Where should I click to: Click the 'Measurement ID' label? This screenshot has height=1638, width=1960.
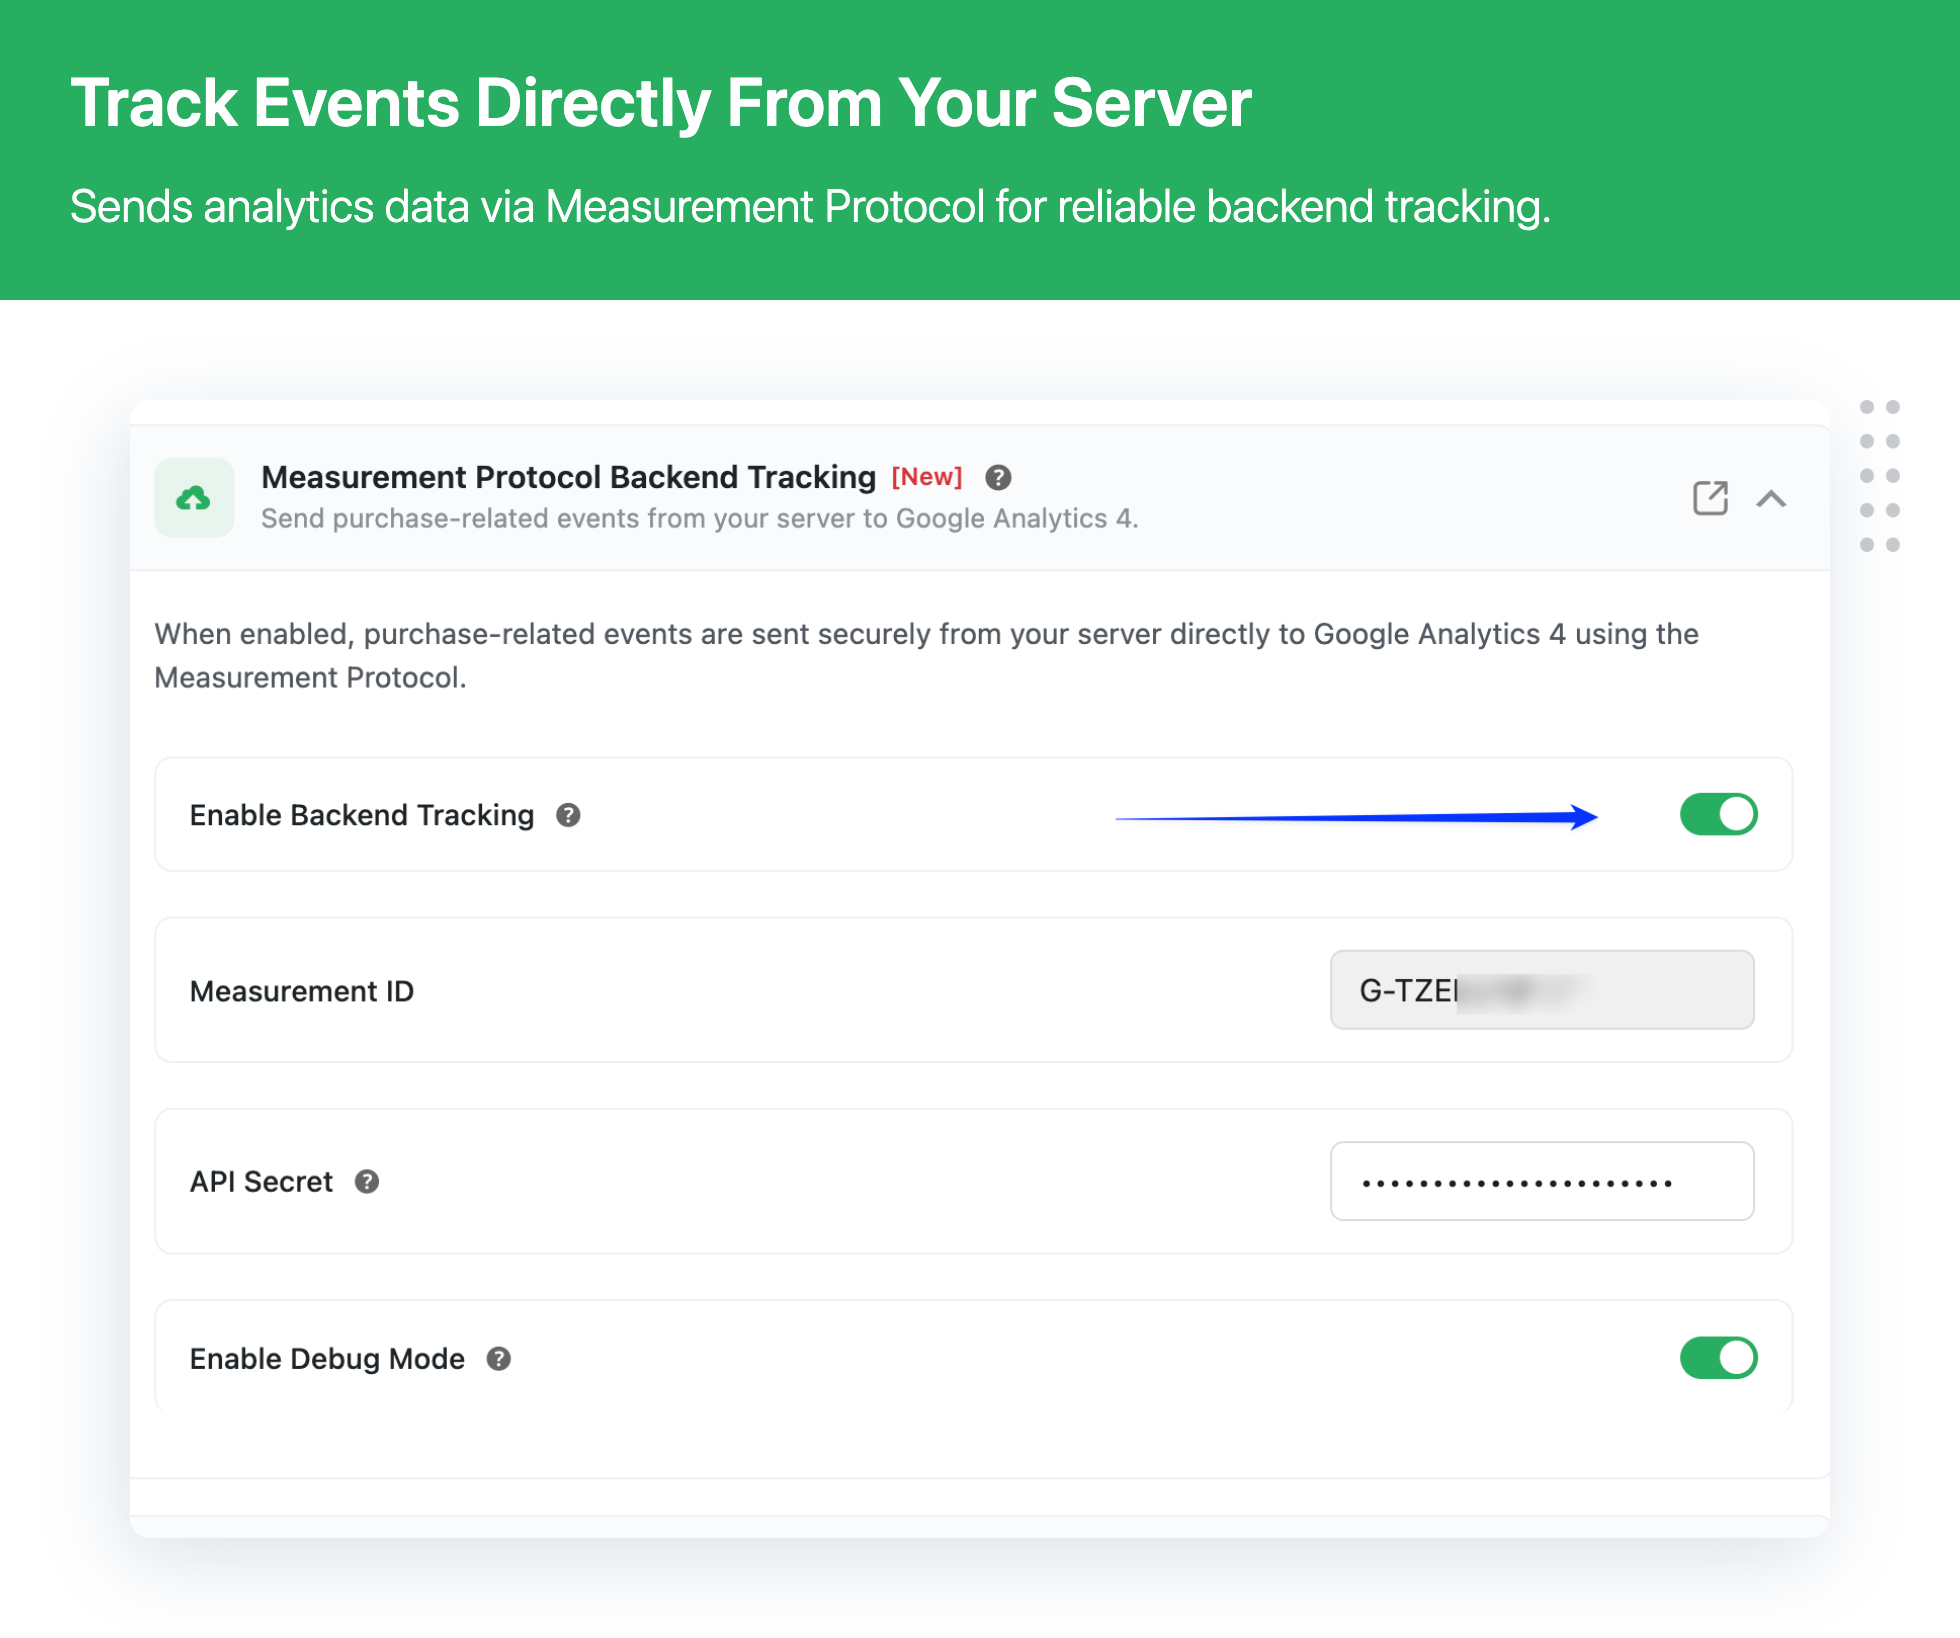point(302,991)
